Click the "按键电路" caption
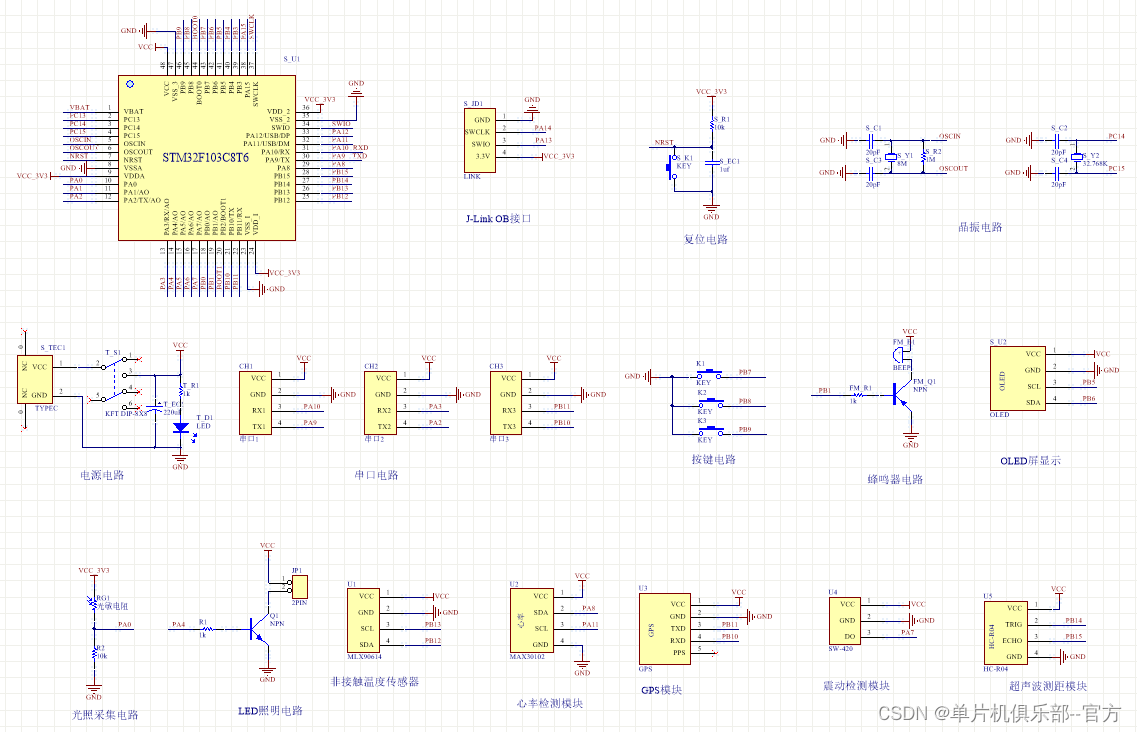This screenshot has height=732, width=1137. point(714,459)
